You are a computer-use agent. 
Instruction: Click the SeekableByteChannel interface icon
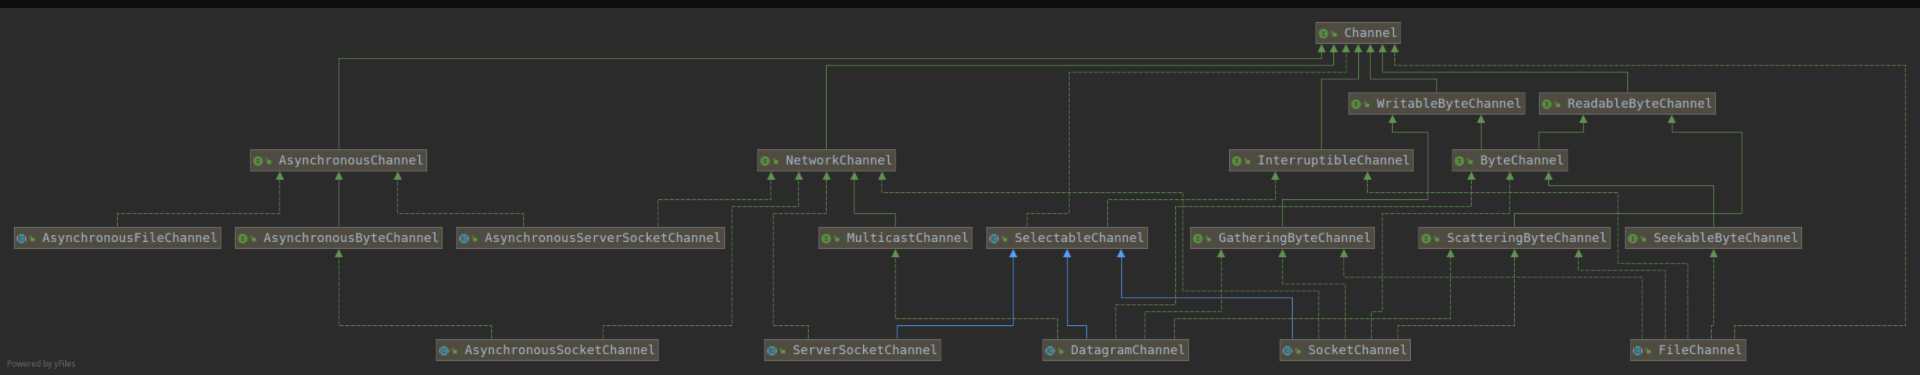click(x=1633, y=238)
